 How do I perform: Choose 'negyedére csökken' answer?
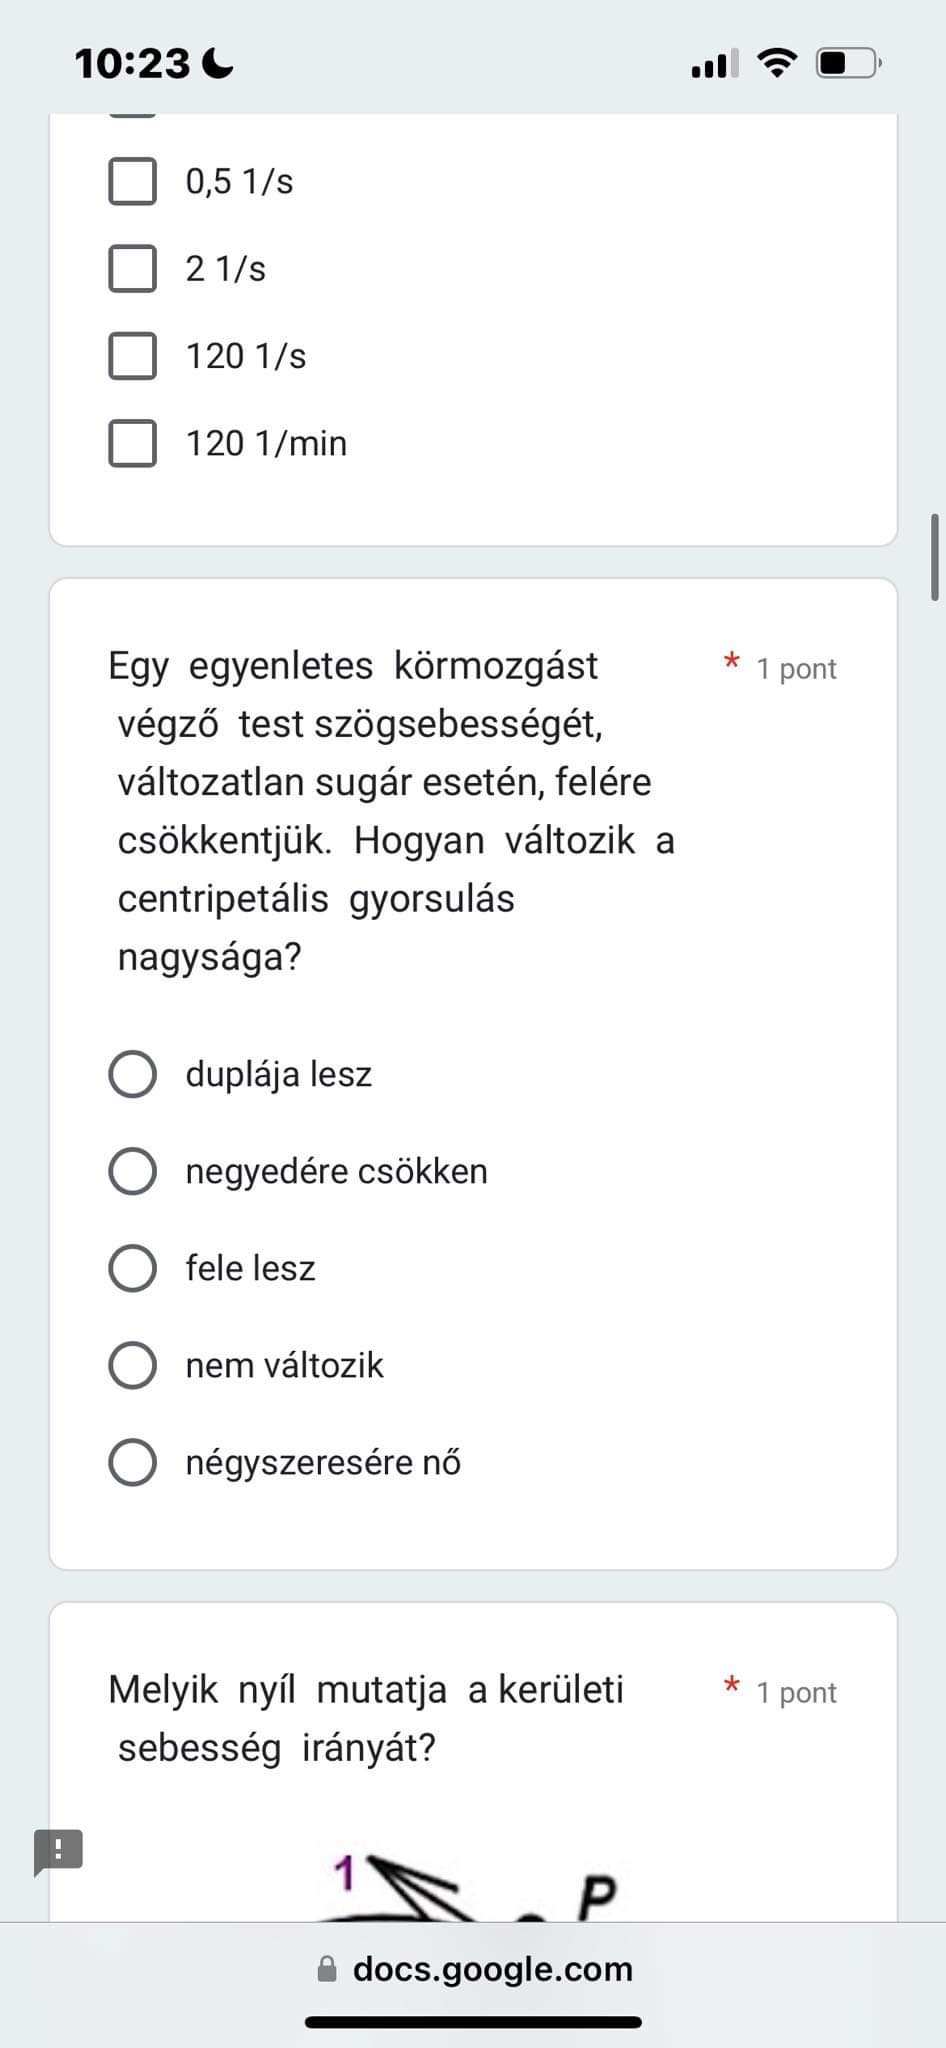tap(132, 1171)
